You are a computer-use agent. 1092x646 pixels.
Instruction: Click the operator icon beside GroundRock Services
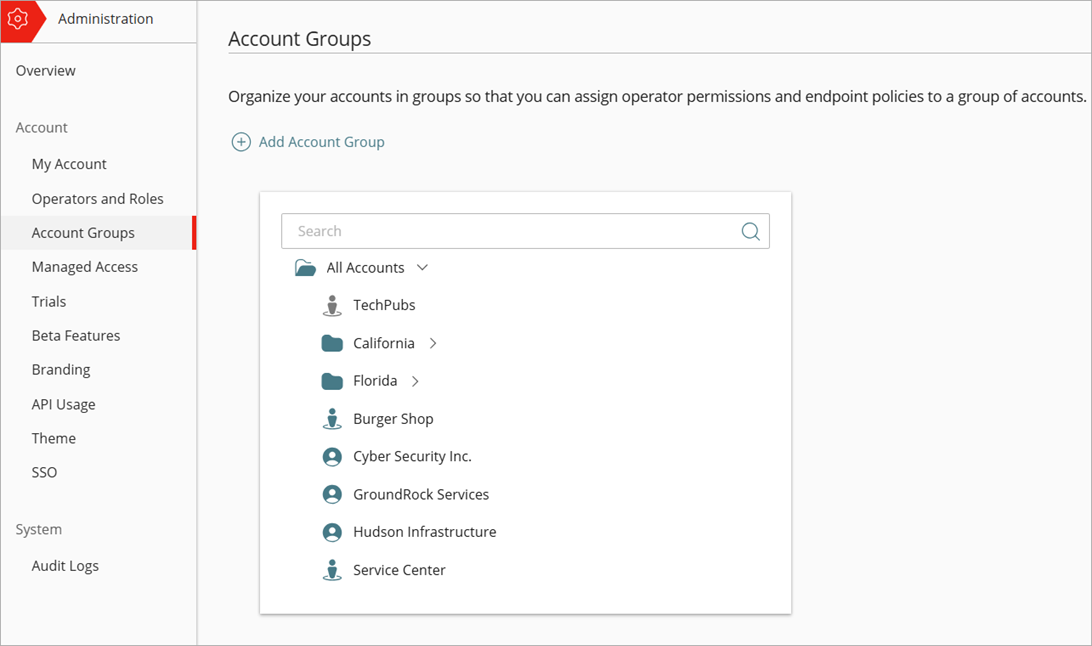332,494
